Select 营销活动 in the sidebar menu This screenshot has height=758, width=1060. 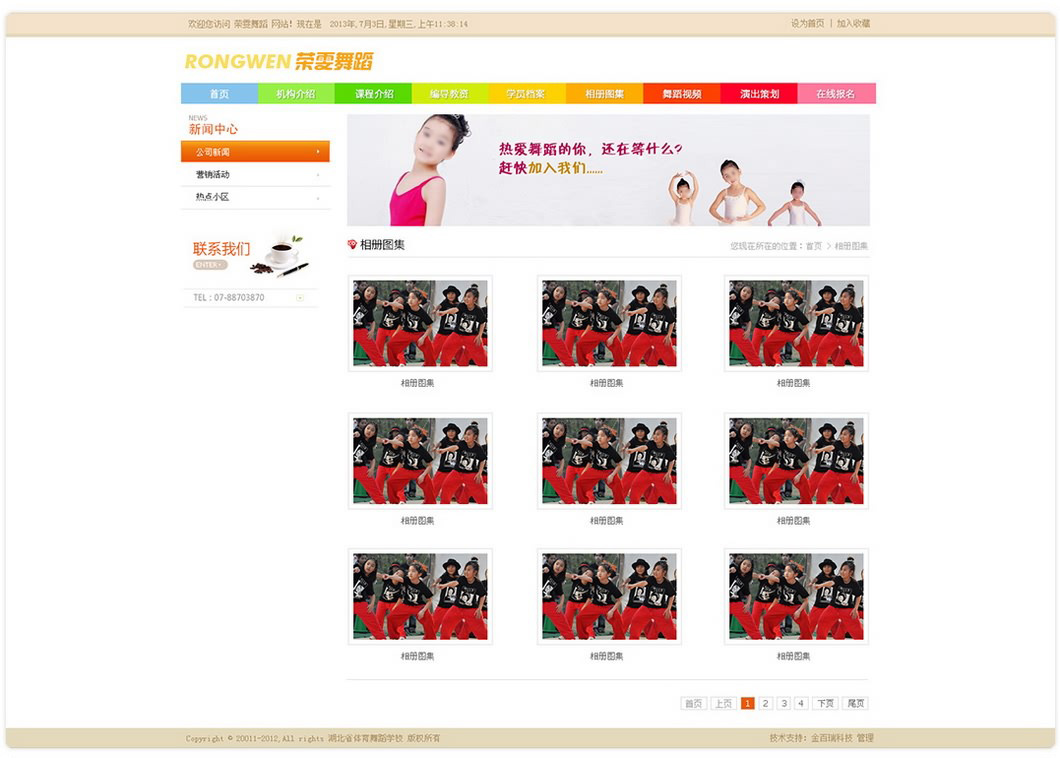pyautogui.click(x=255, y=174)
